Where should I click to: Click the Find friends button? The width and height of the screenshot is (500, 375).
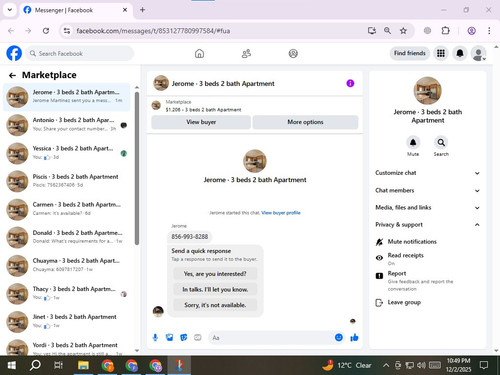(410, 53)
